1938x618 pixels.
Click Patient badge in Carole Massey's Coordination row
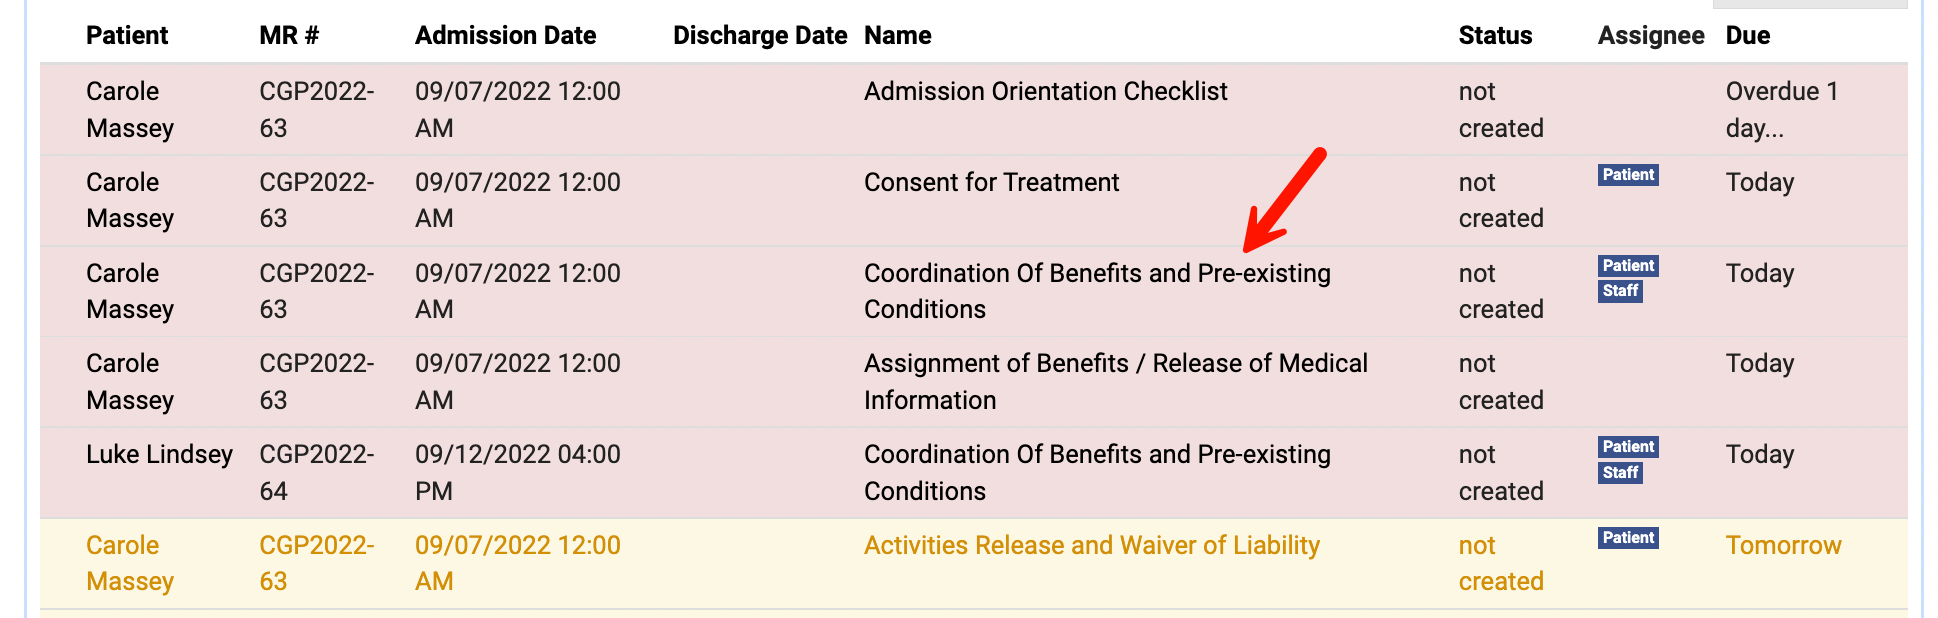pos(1628,266)
